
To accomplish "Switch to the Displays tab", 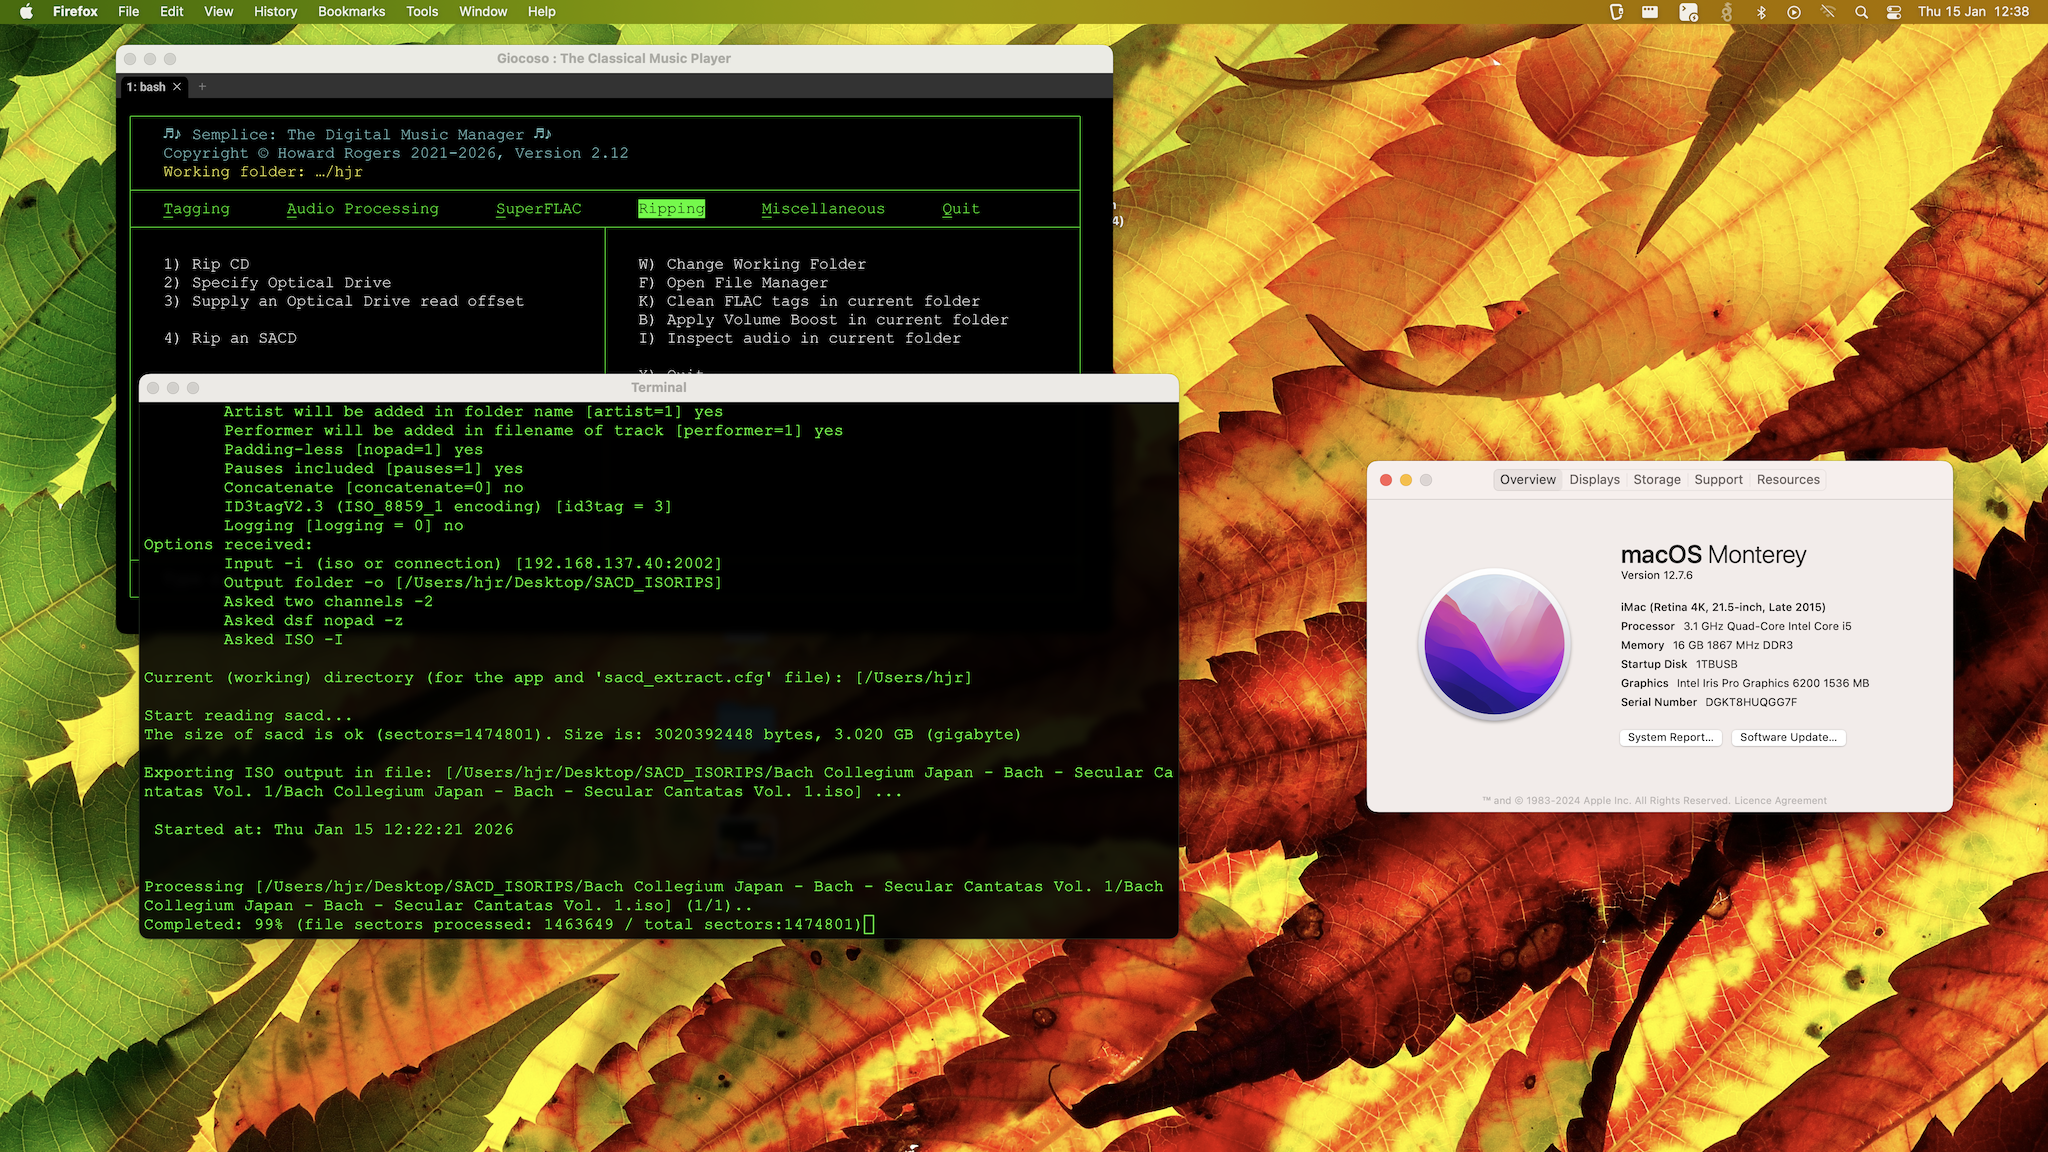I will click(1594, 479).
